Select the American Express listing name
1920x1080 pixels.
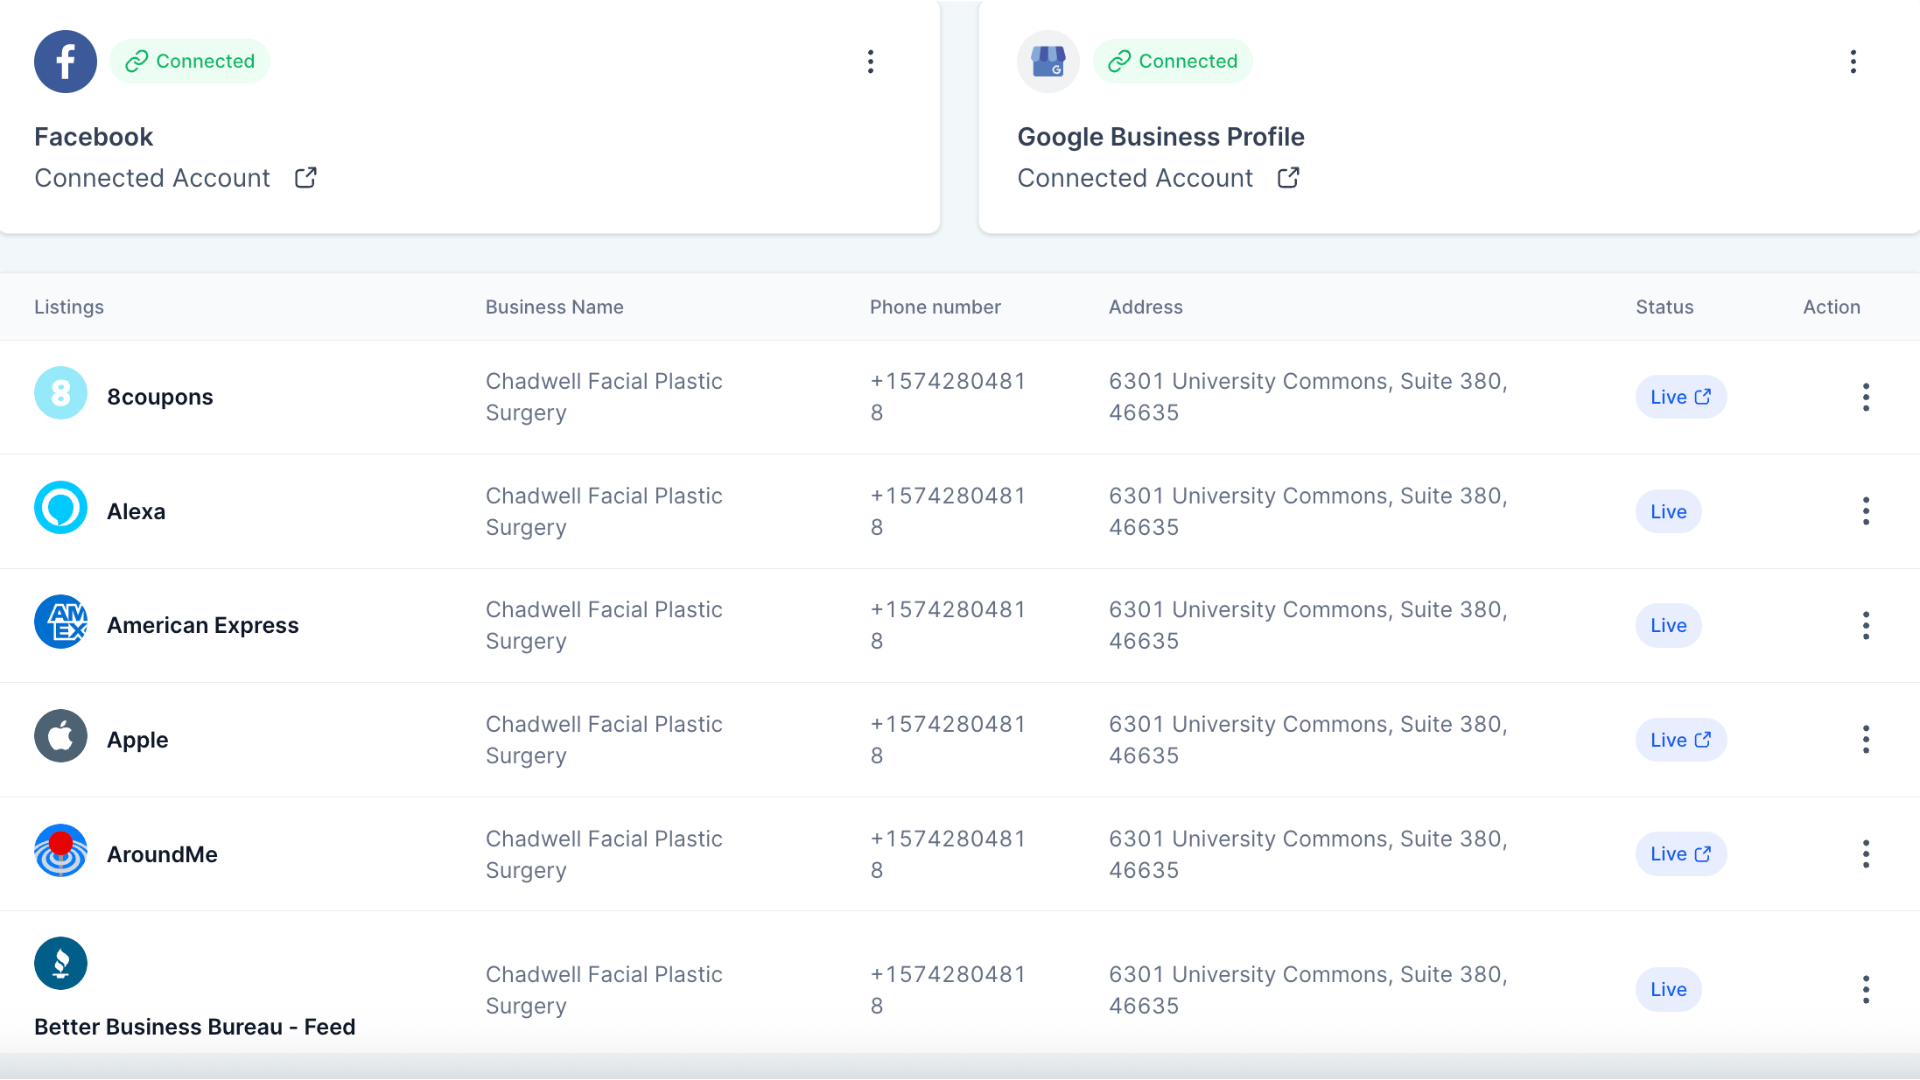(x=203, y=626)
